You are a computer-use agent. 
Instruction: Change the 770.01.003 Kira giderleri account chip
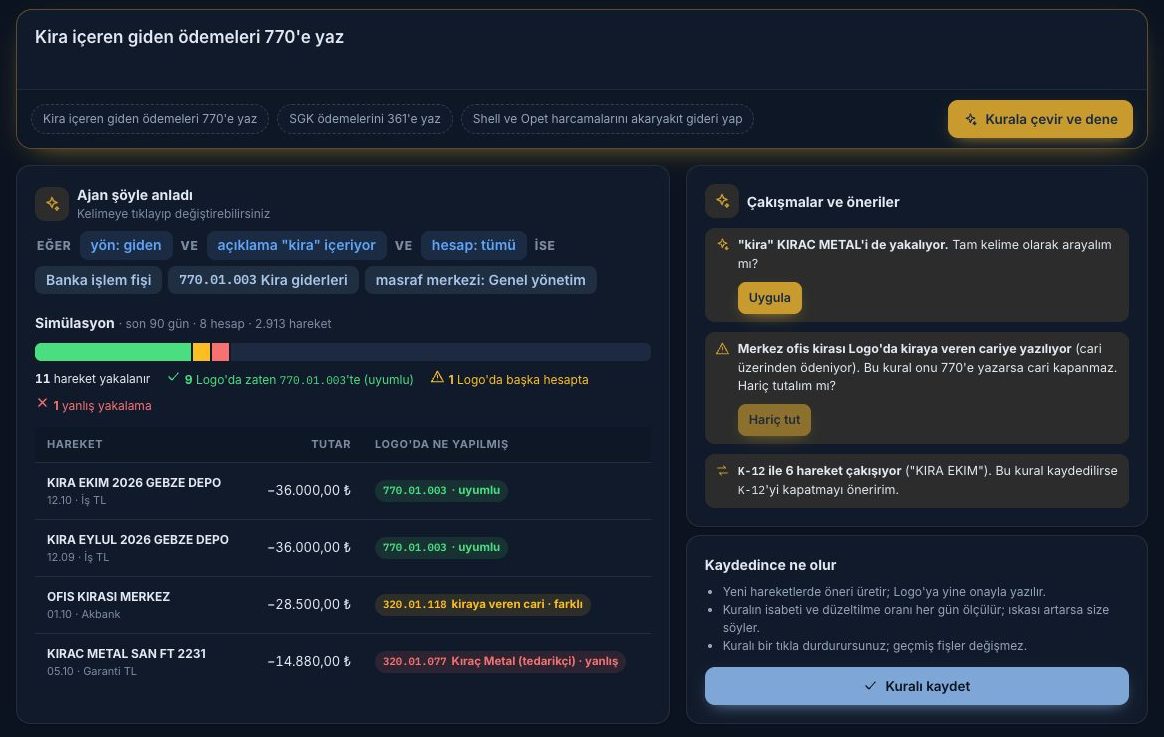pos(264,280)
